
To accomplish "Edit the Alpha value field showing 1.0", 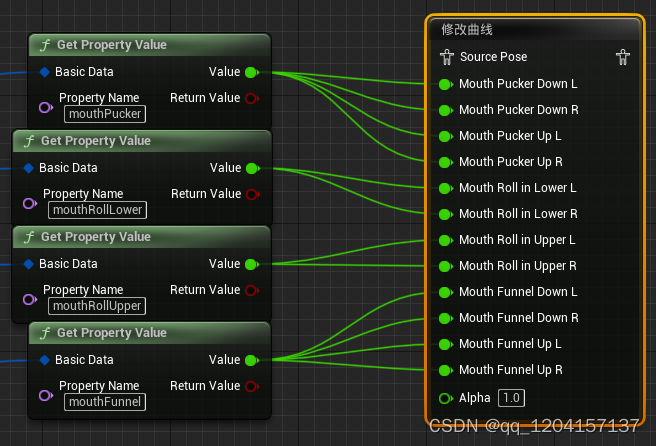I will (x=511, y=398).
